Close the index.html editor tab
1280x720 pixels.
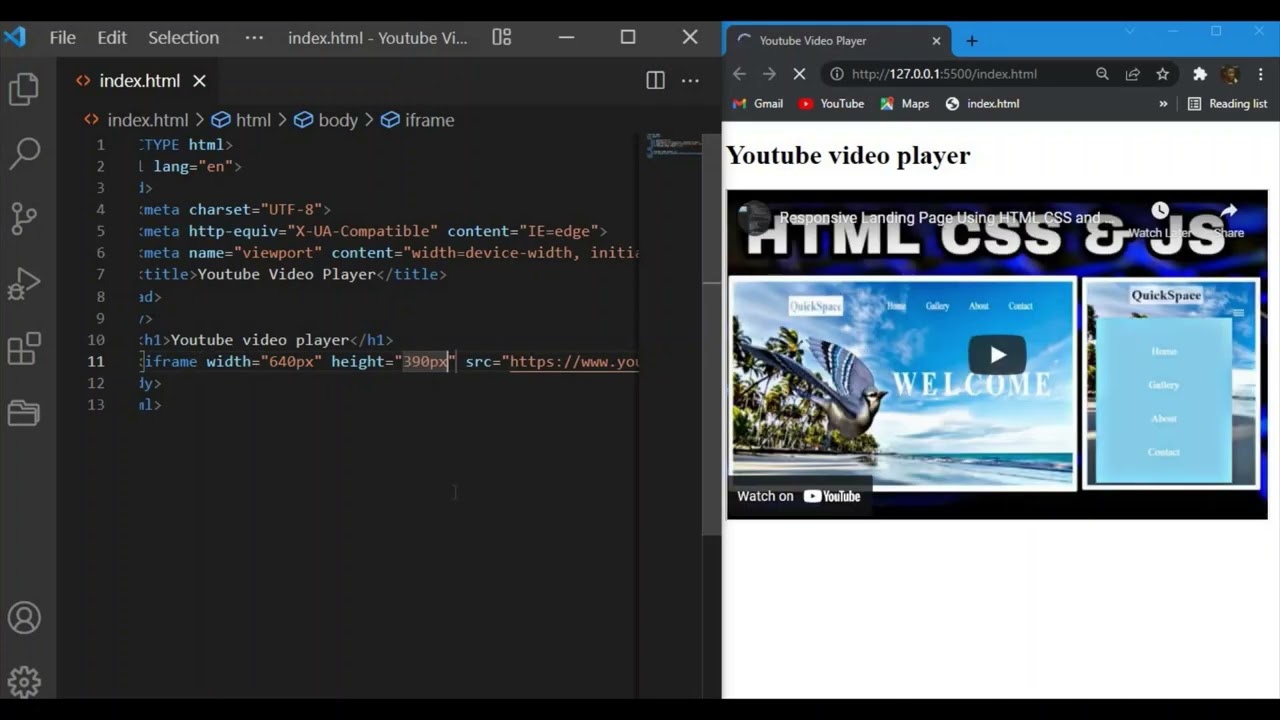pos(199,80)
